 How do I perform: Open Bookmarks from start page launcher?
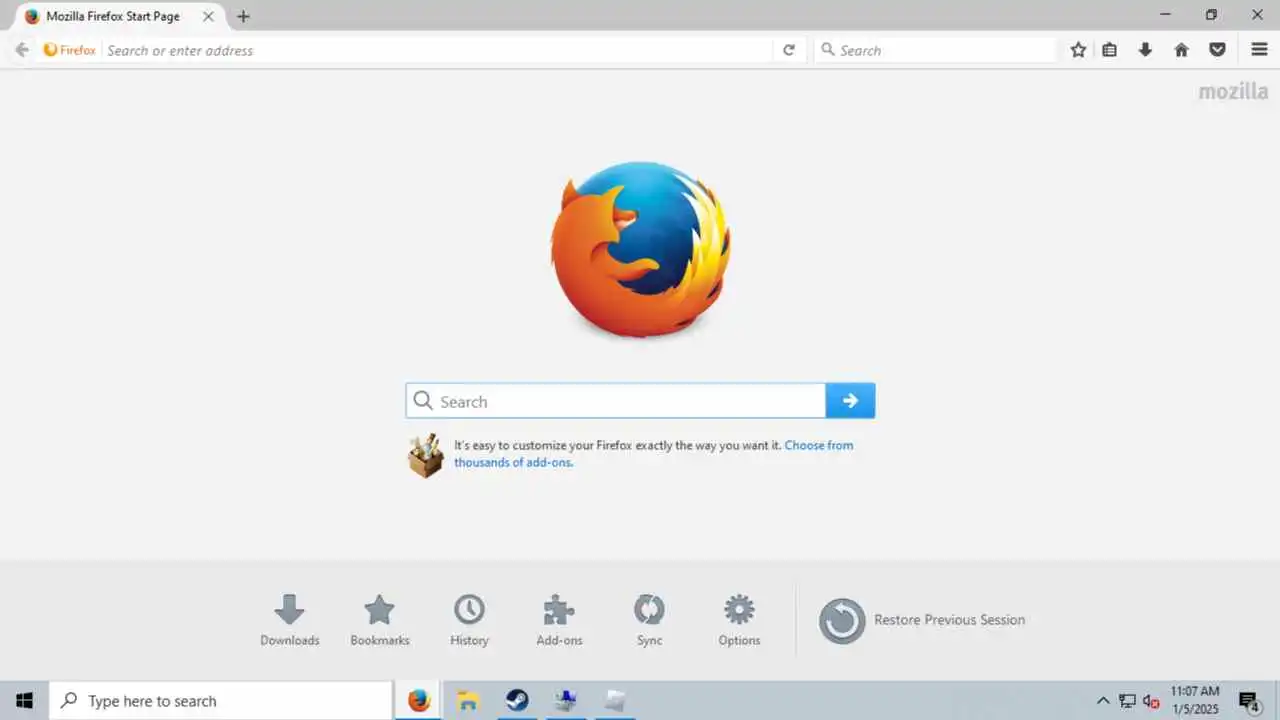pyautogui.click(x=380, y=620)
